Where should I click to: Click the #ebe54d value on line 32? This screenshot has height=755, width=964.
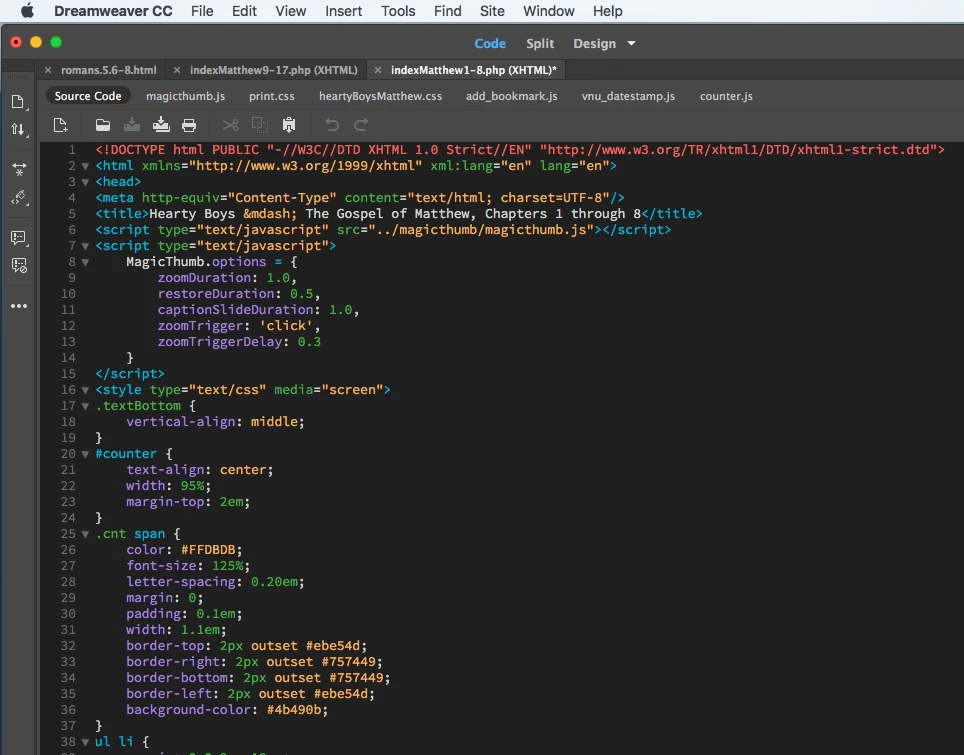[x=333, y=646]
